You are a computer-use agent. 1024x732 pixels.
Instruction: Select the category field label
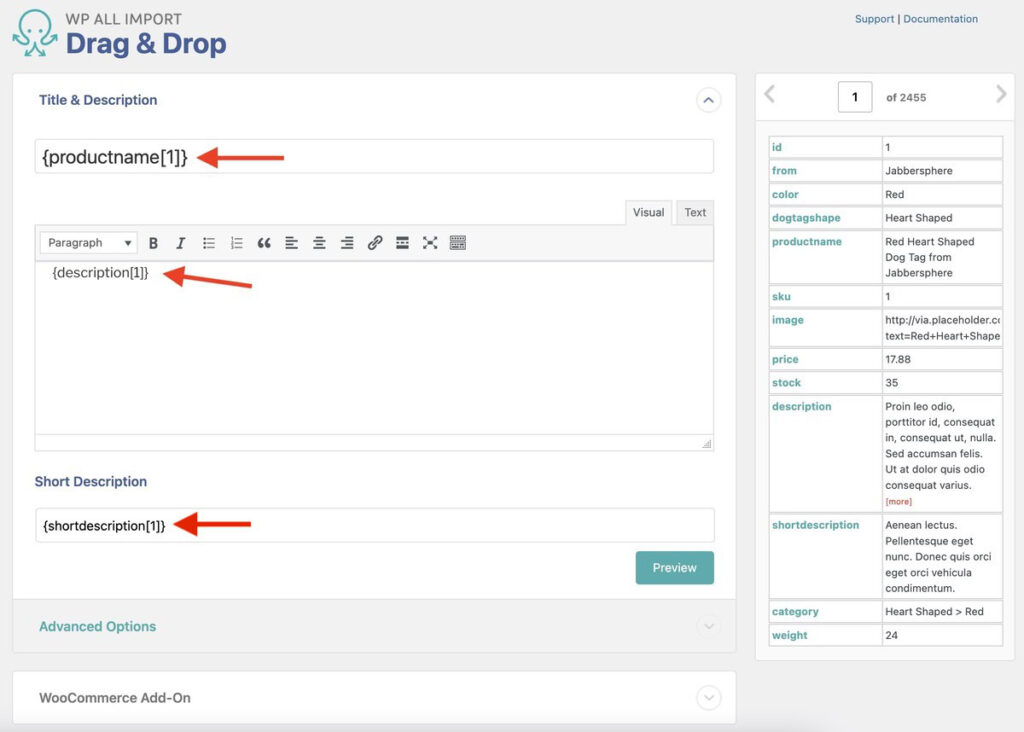(795, 612)
